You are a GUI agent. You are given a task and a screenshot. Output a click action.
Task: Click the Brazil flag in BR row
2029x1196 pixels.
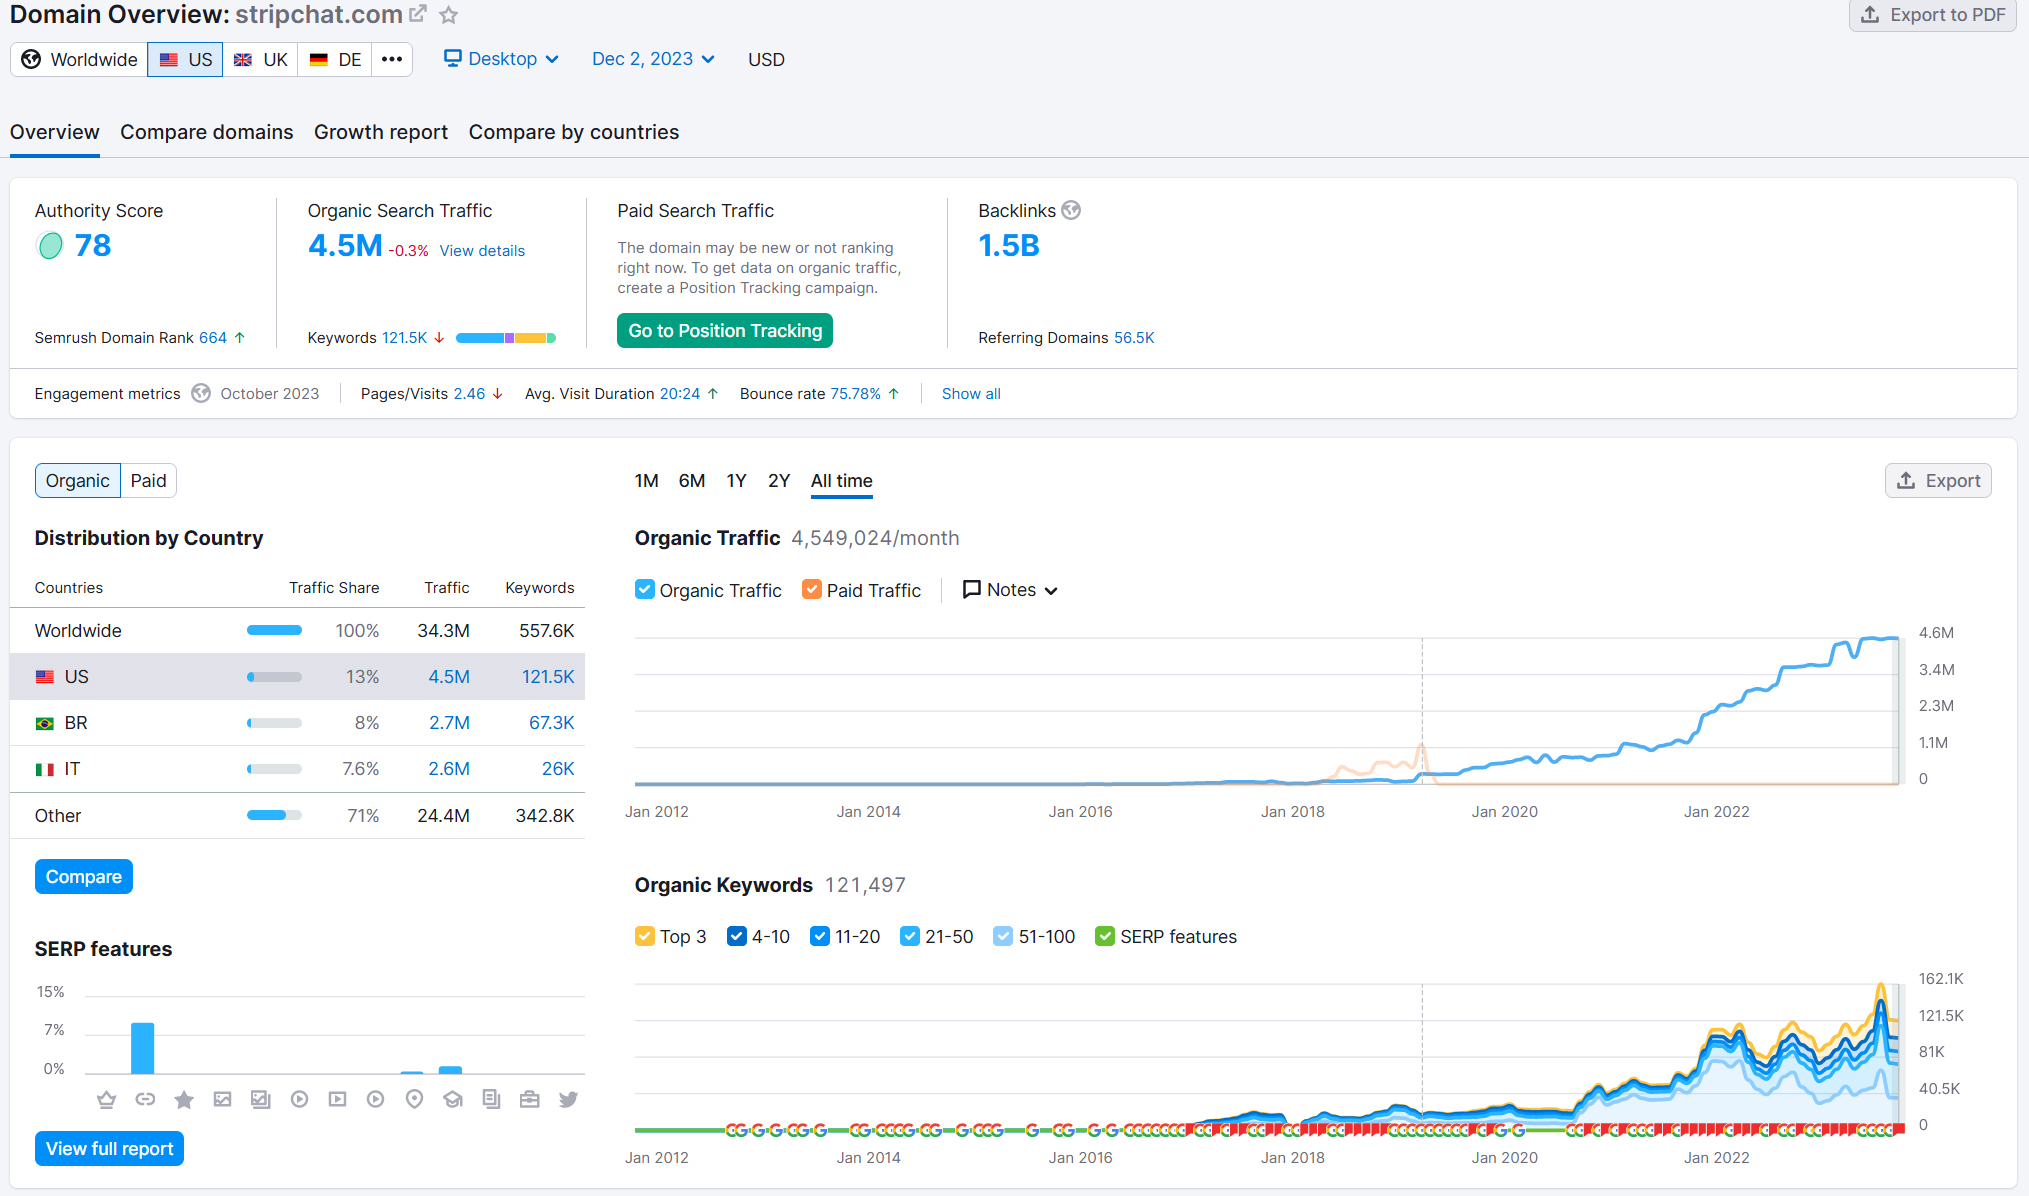(x=45, y=723)
